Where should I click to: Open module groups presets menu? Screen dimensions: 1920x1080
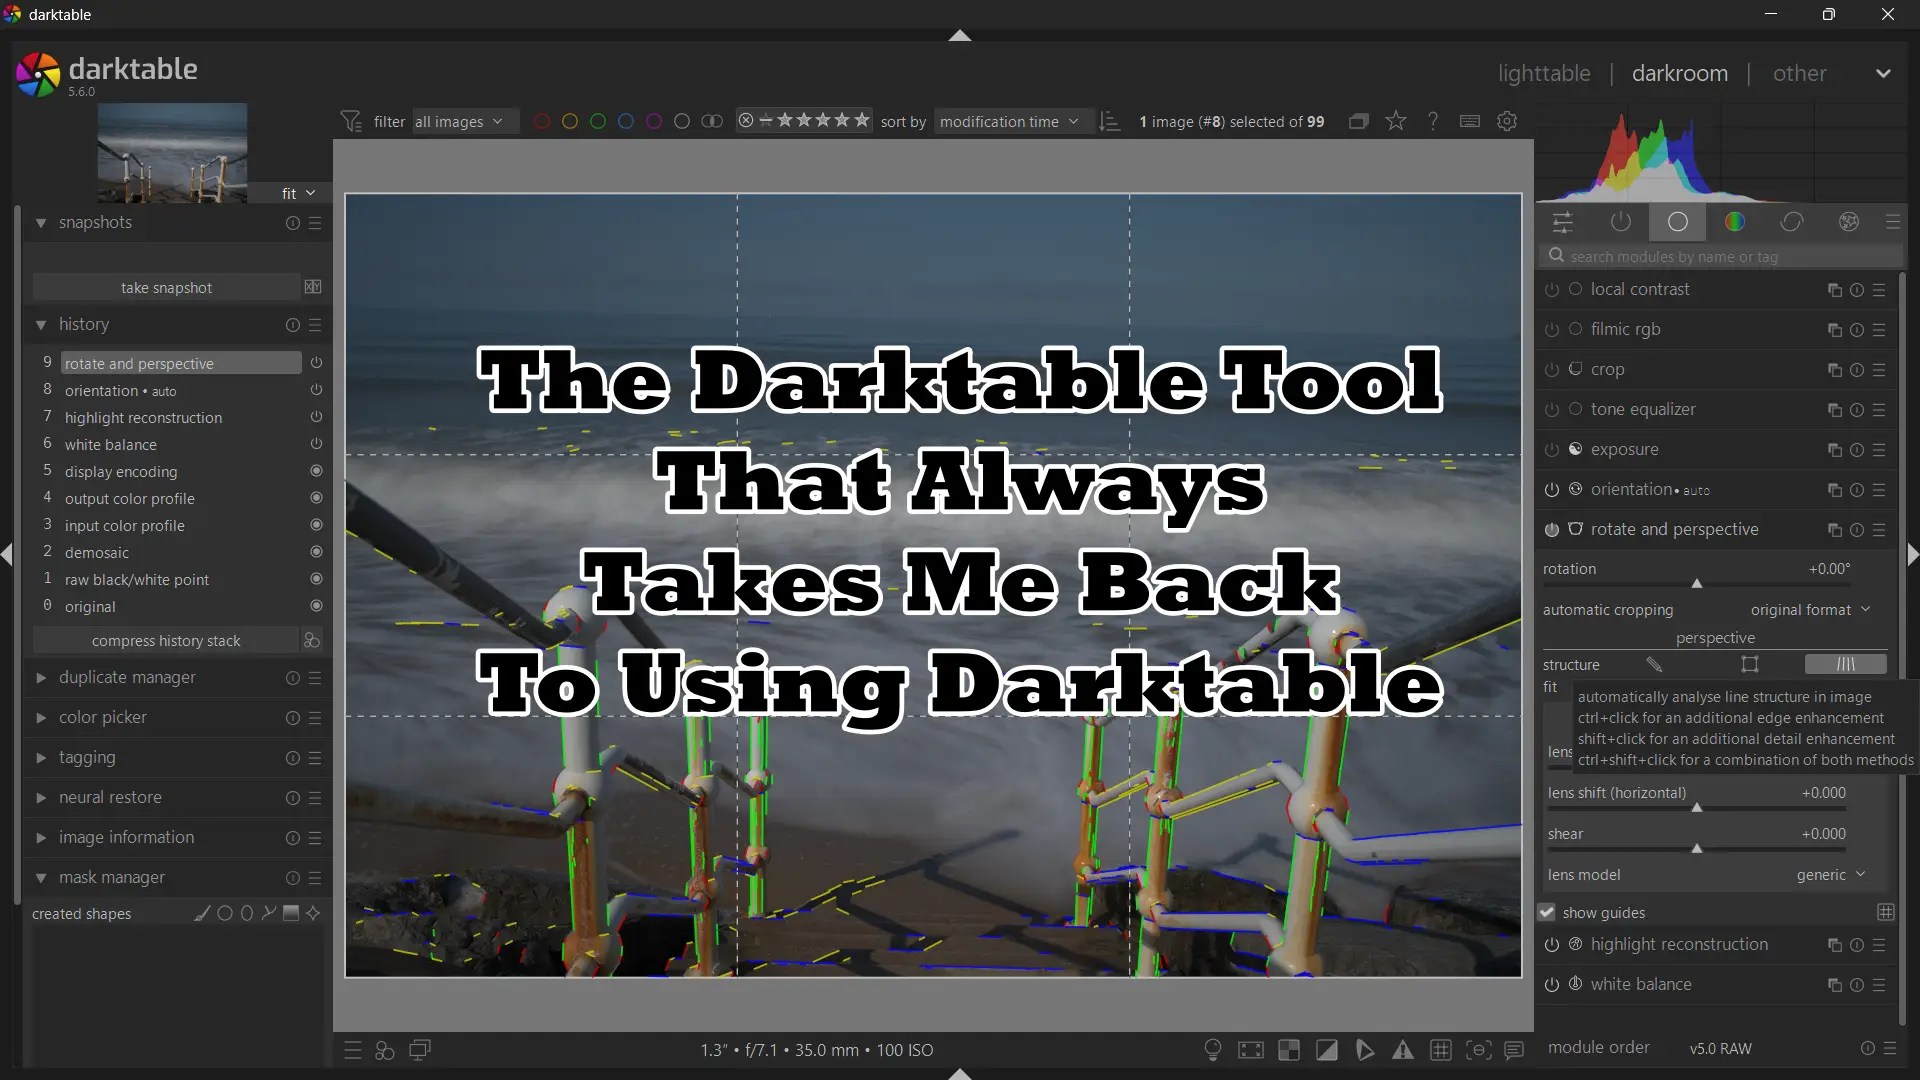[x=1892, y=222]
